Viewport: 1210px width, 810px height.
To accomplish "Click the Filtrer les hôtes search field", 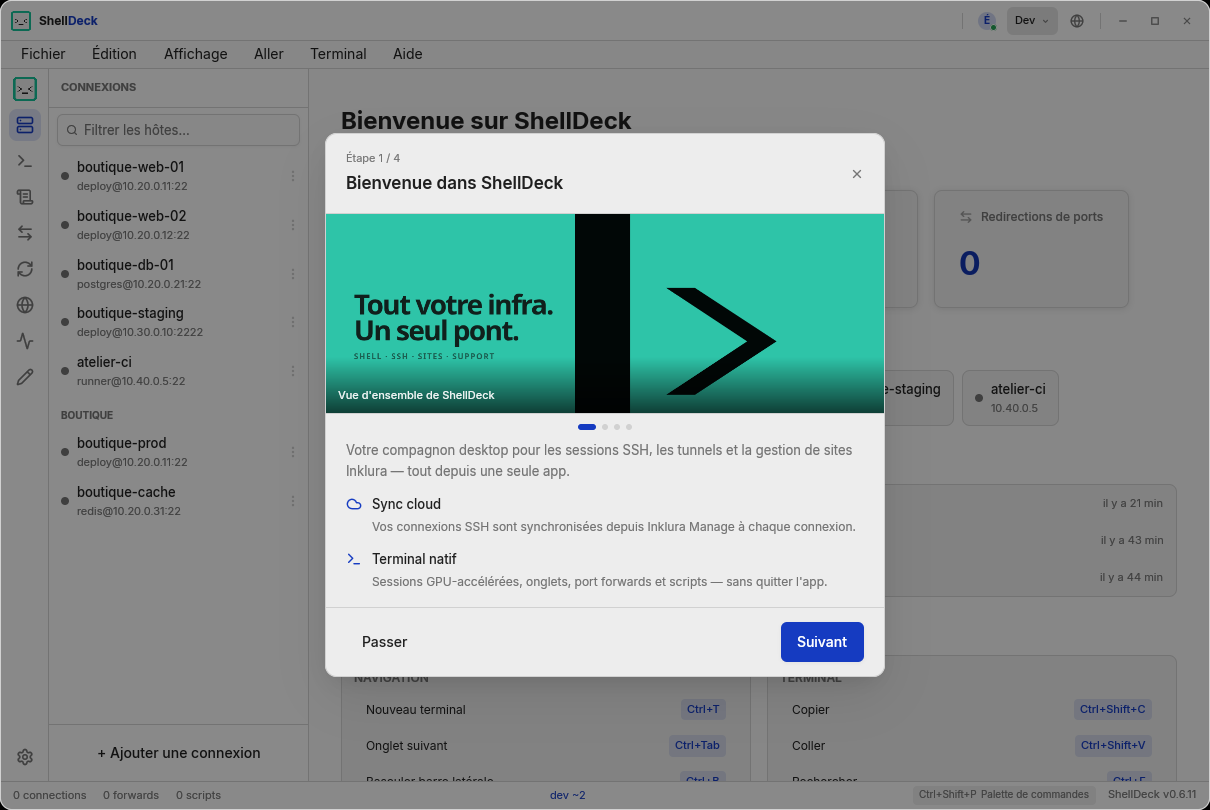I will pos(179,130).
